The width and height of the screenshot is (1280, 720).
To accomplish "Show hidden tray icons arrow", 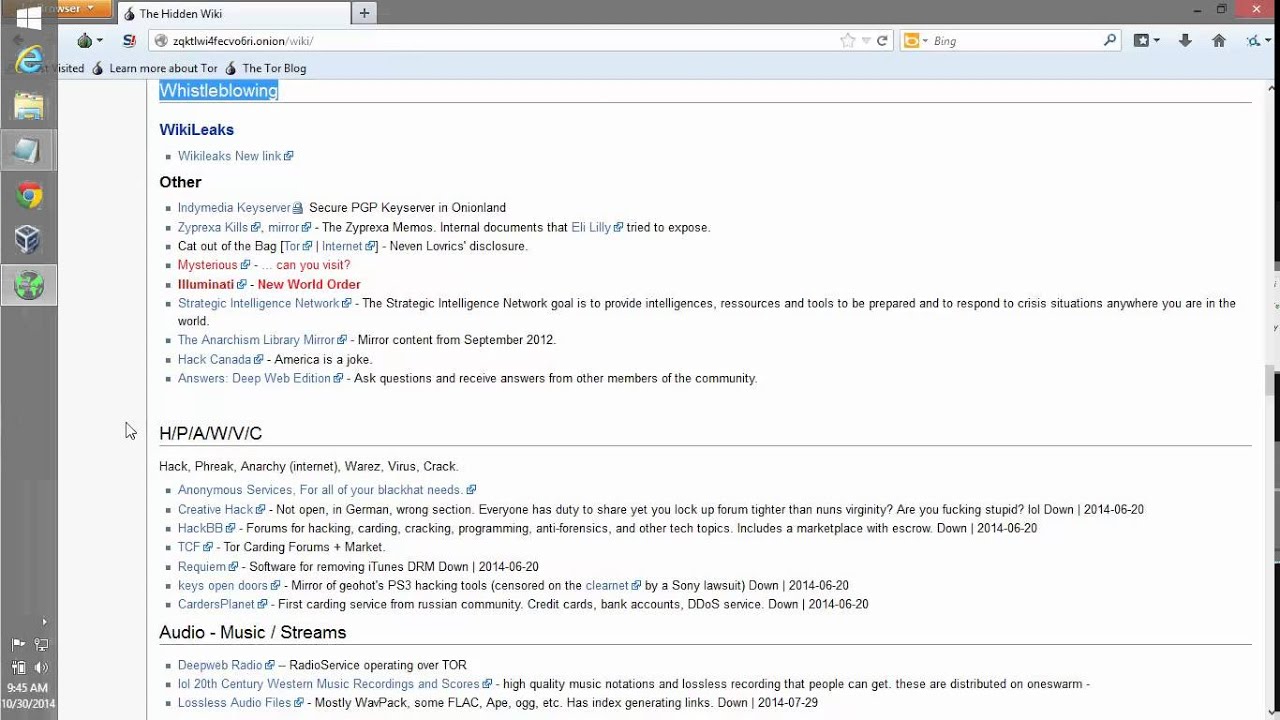I will pos(43,622).
